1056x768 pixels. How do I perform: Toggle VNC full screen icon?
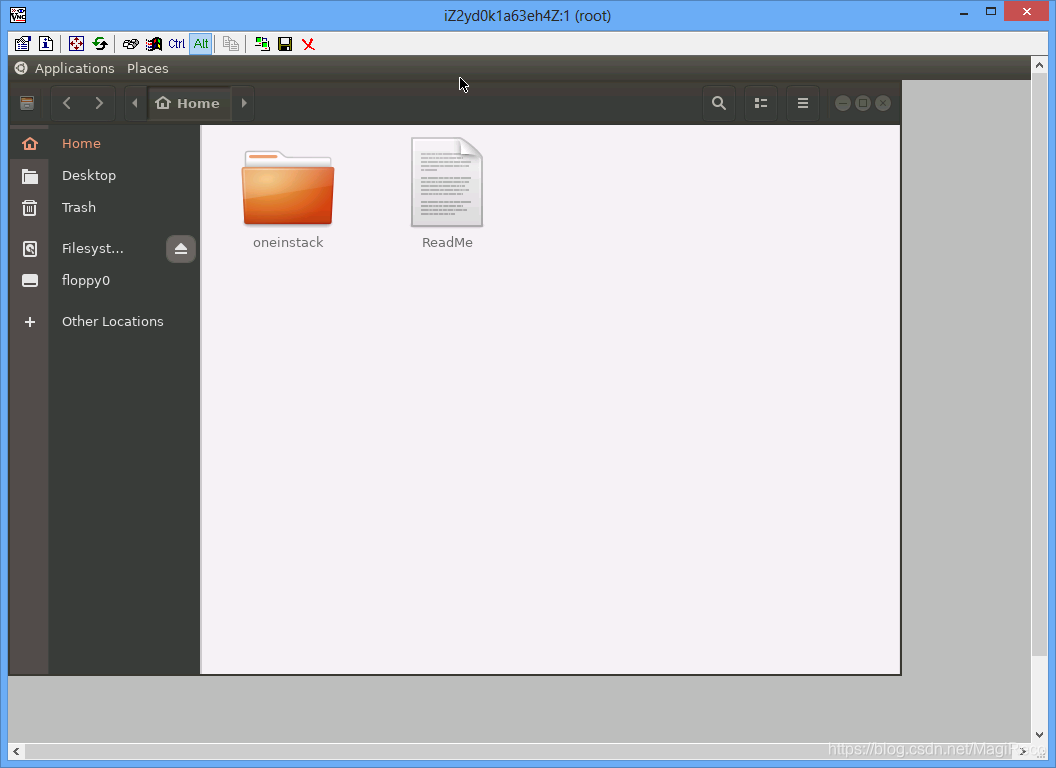pos(77,44)
